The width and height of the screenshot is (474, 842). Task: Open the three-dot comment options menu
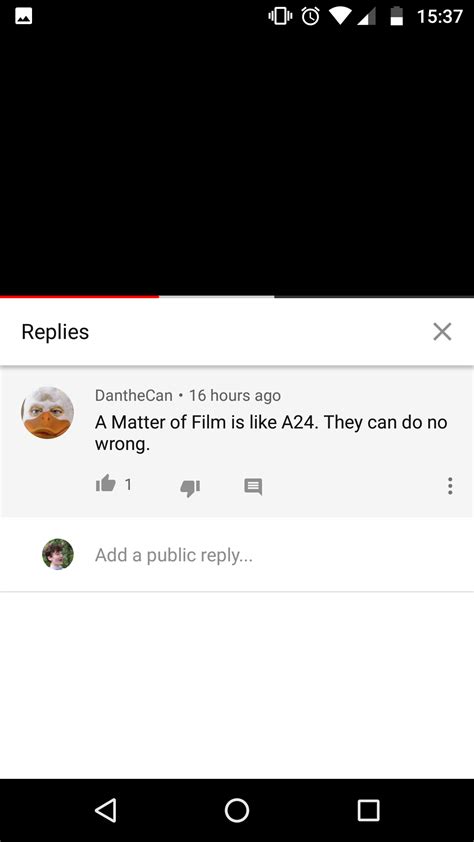click(450, 485)
